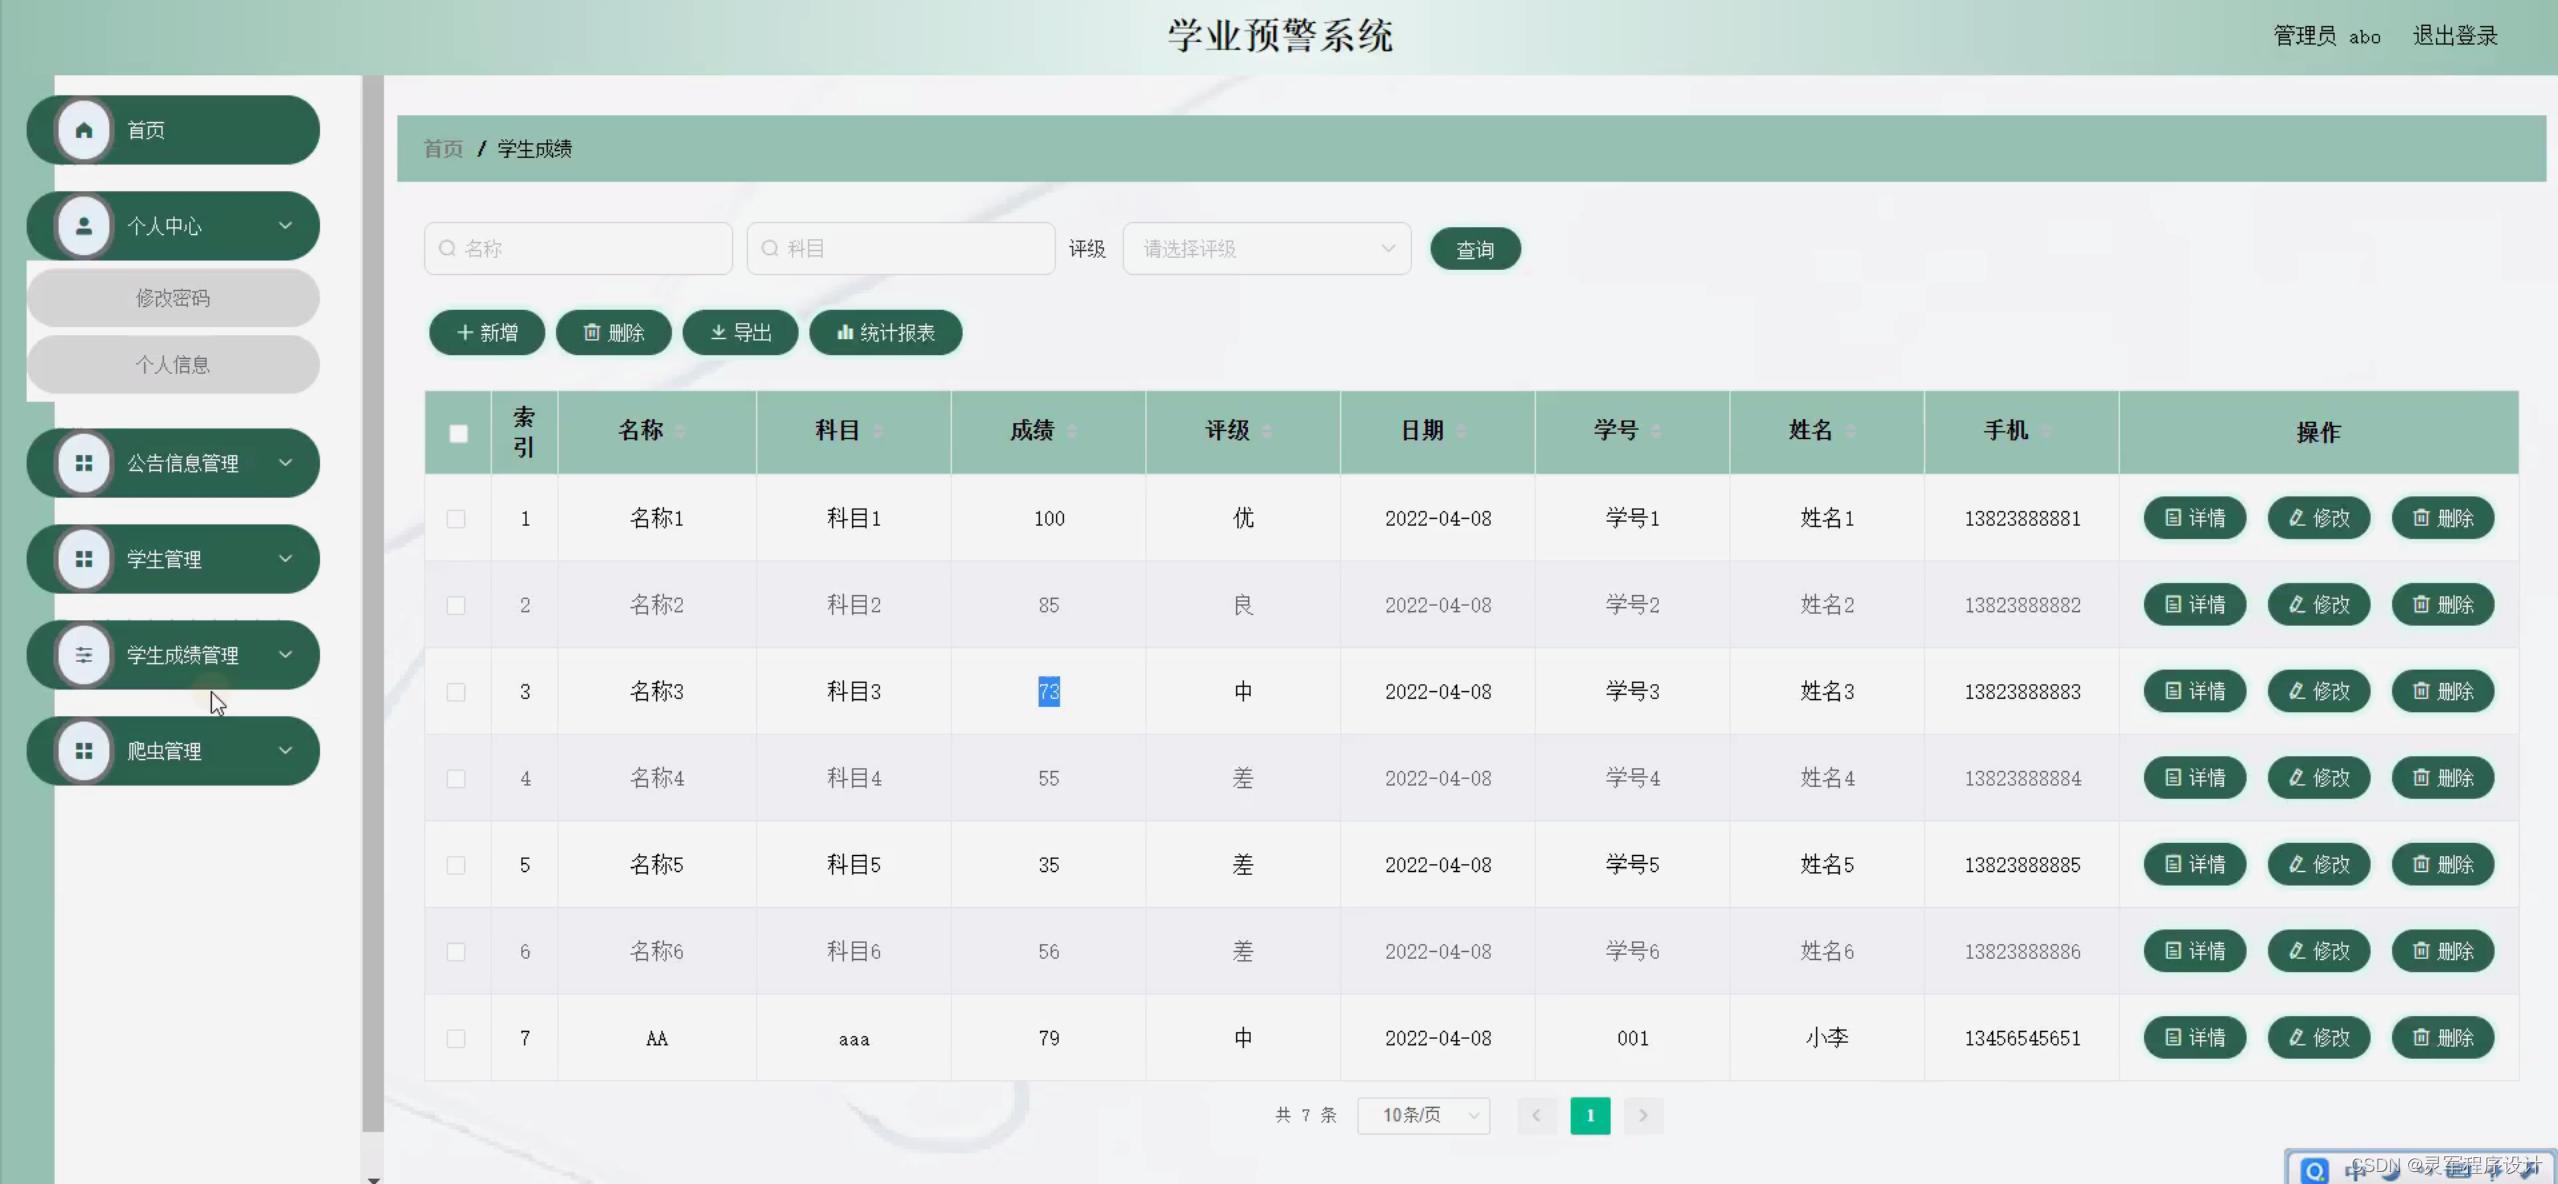
Task: Open 公告信息管理 via its grid icon
Action: pos(83,463)
